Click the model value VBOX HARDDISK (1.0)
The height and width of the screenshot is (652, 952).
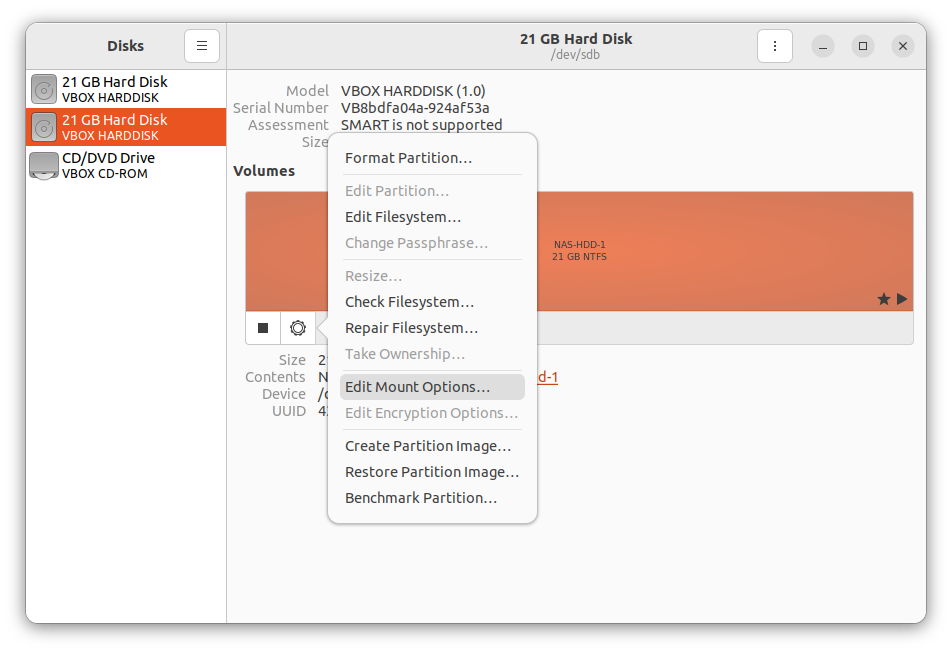413,91
